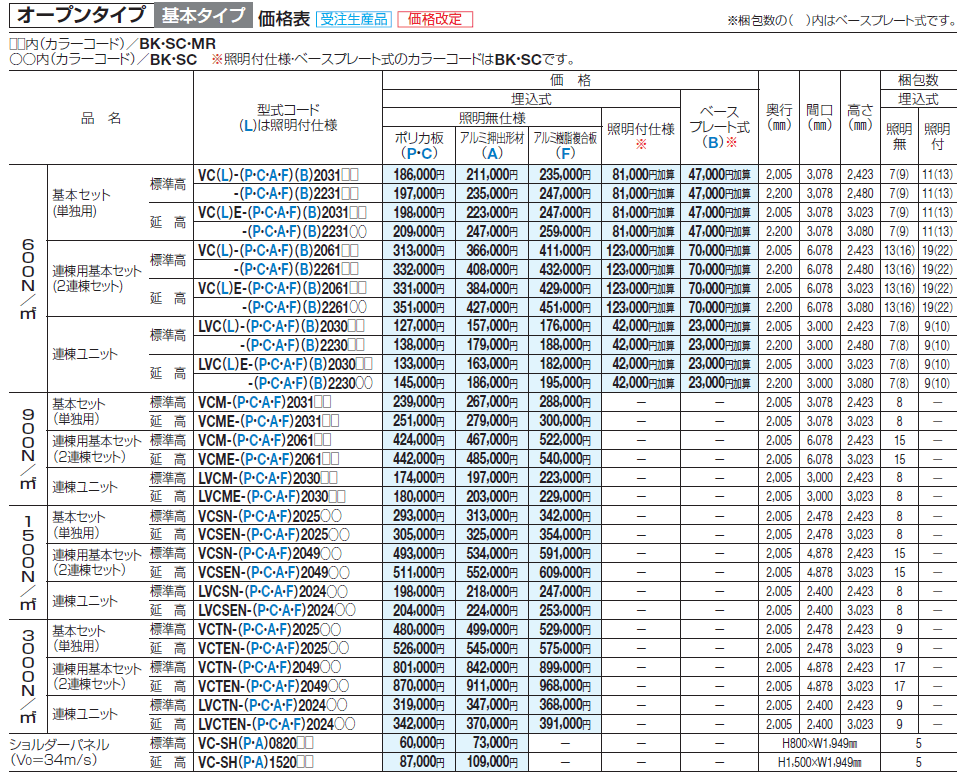975x783 pixels.
Task: Click the 品名 header cell
Action: (100, 118)
